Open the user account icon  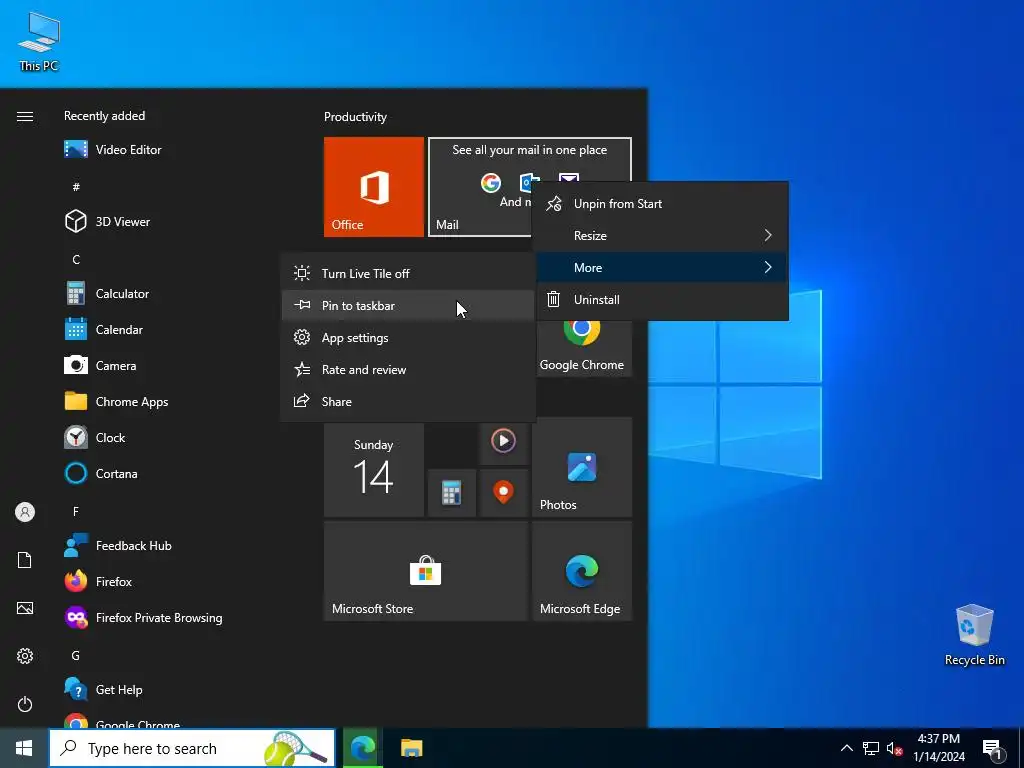[x=25, y=512]
